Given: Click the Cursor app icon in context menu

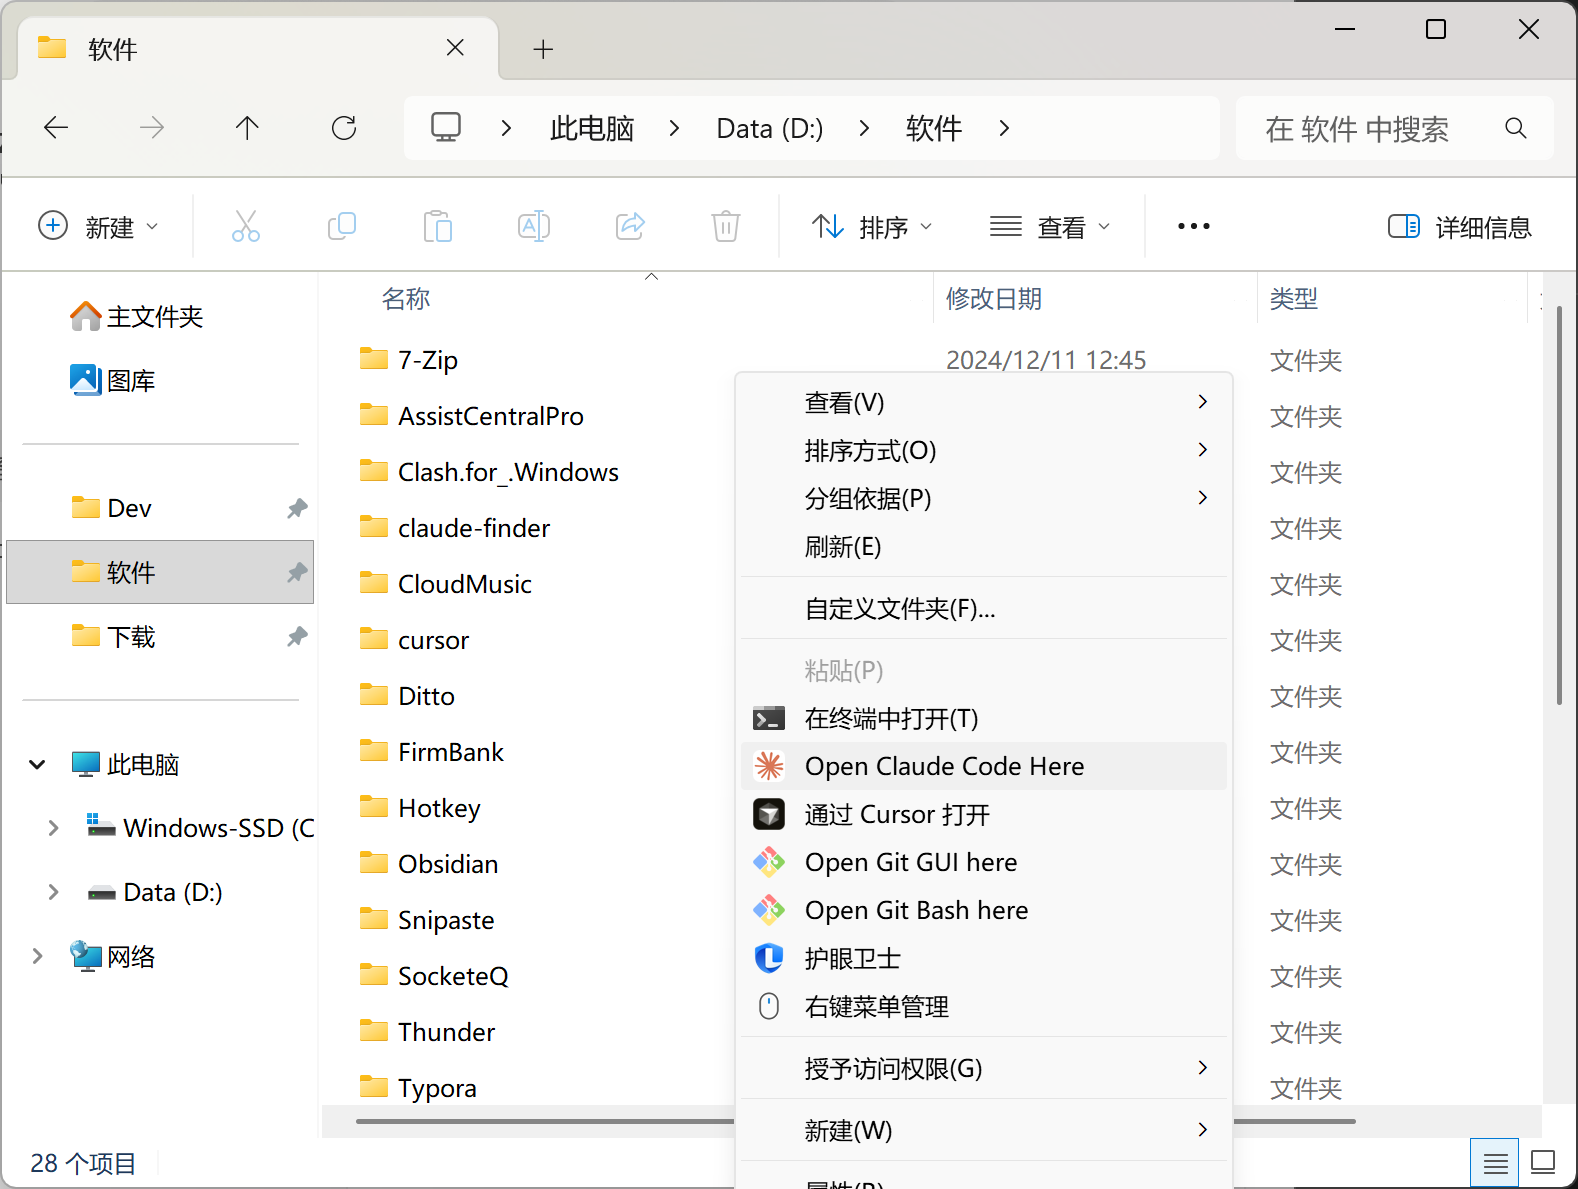Looking at the screenshot, I should (x=769, y=814).
